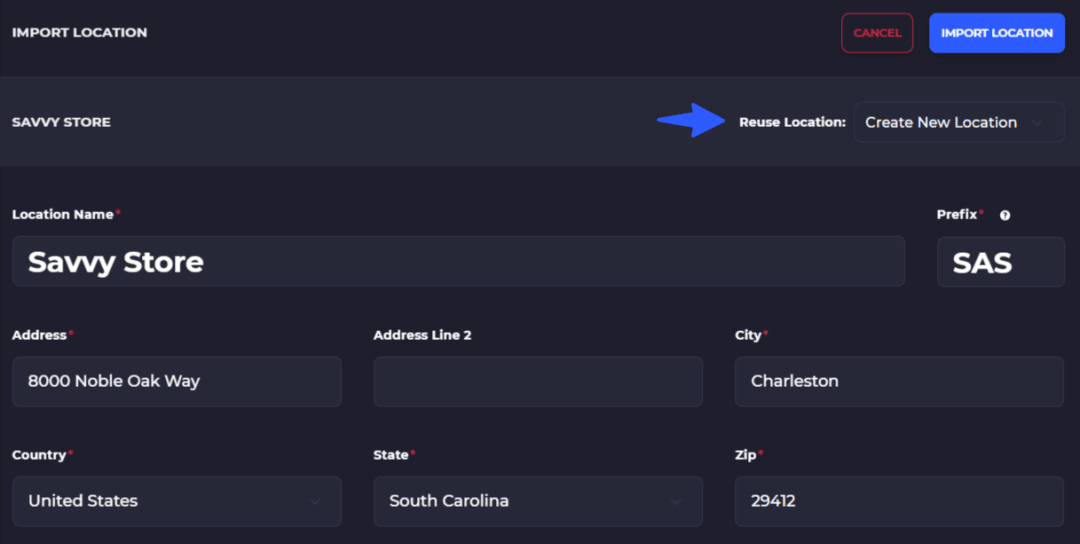Click the Cancel button
Viewport: 1080px width, 544px height.
(x=877, y=33)
